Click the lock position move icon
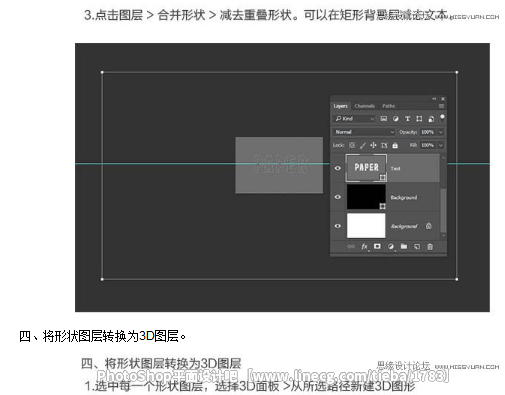 click(x=373, y=145)
